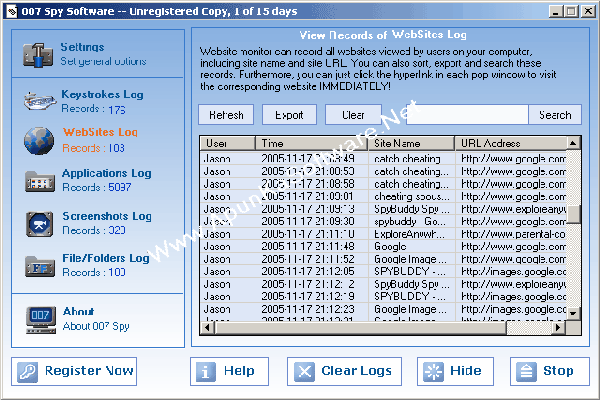Click the sparkle icon on Hide button
This screenshot has height=400, width=600.
point(433,372)
